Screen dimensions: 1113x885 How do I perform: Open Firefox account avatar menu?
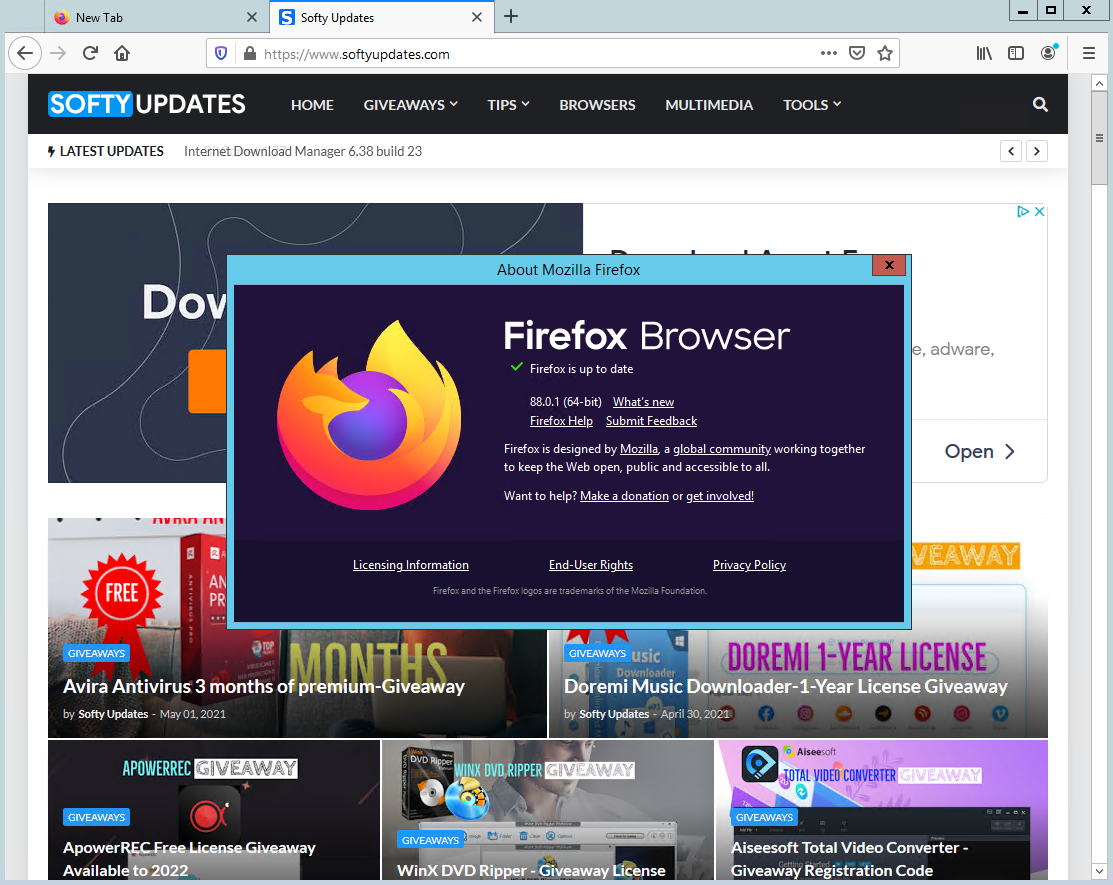point(1048,53)
